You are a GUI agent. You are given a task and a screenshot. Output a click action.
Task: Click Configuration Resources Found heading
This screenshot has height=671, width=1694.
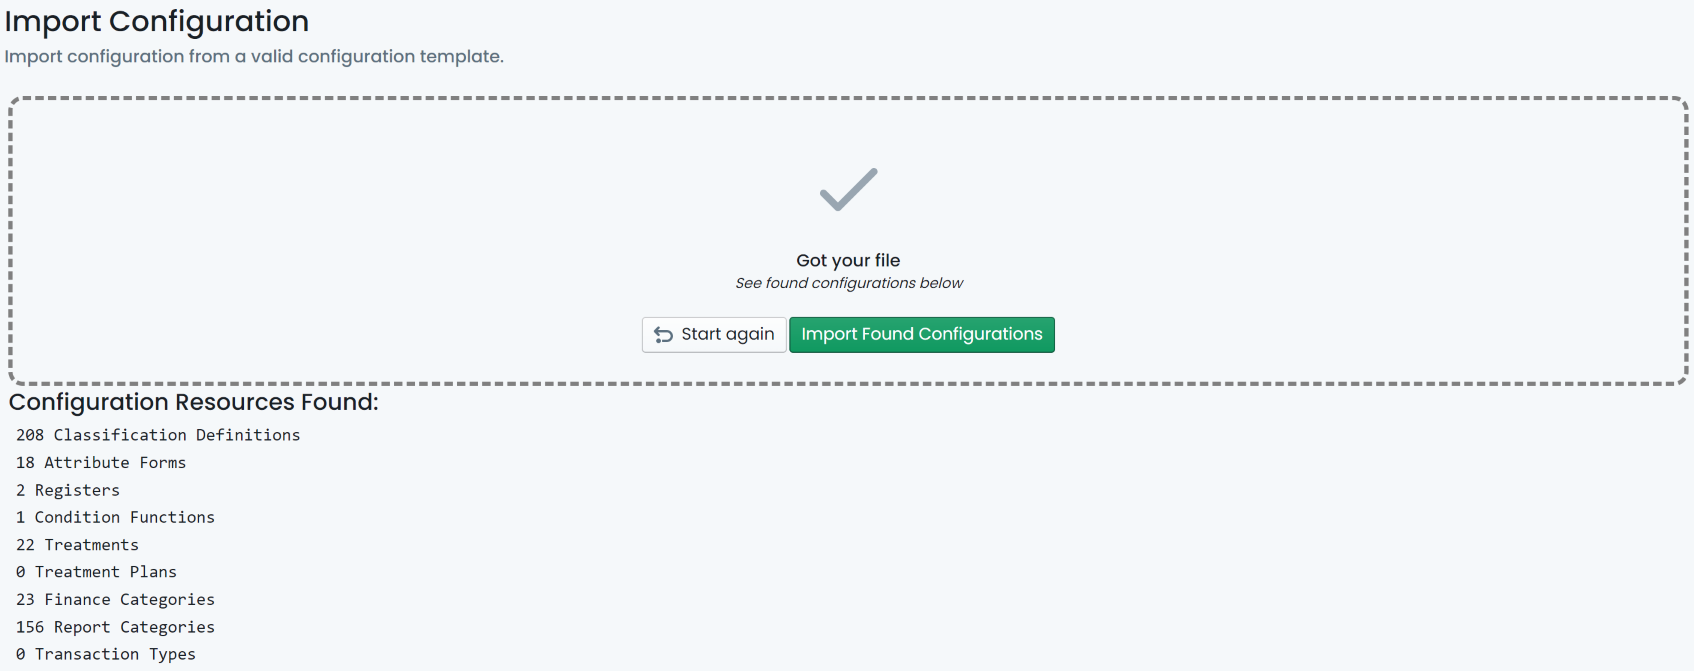tap(194, 402)
